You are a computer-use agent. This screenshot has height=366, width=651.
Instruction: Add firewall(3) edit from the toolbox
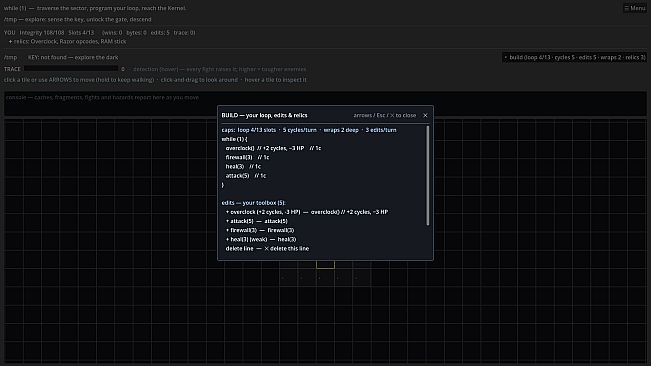260,230
